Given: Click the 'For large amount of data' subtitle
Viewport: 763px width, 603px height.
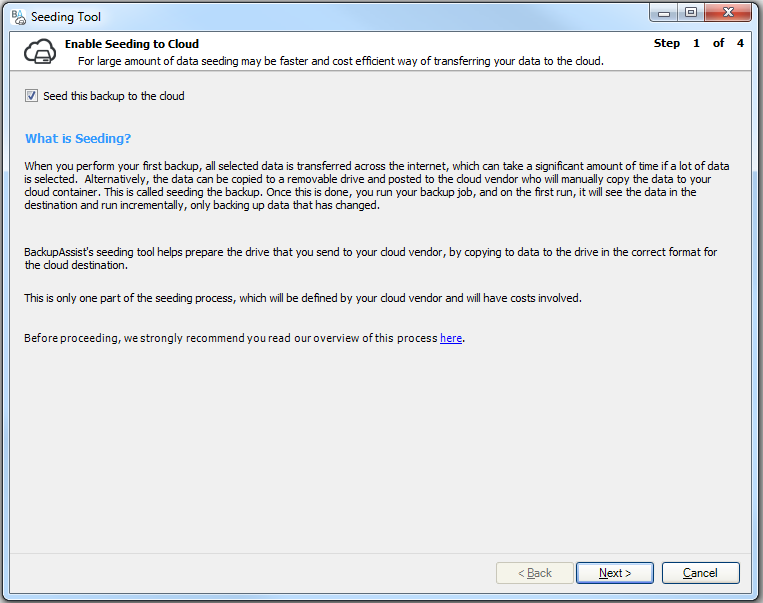Looking at the screenshot, I should click(341, 61).
